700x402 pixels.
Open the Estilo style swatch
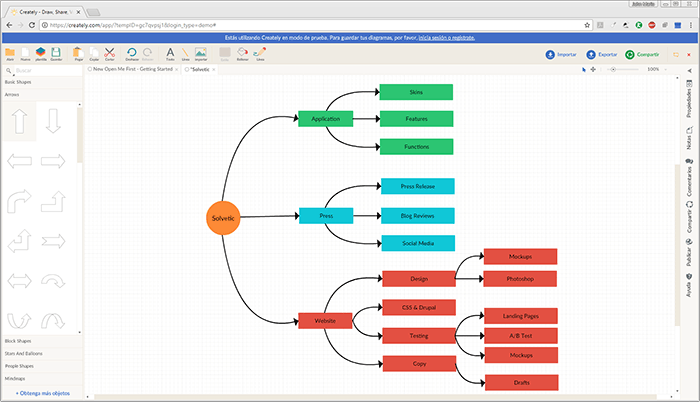pyautogui.click(x=225, y=54)
